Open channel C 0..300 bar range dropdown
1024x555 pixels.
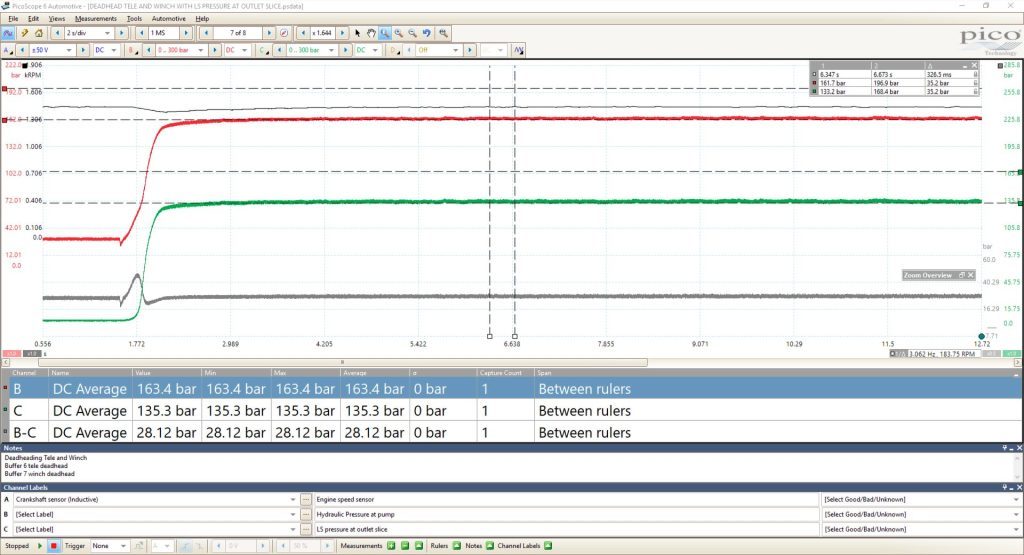(x=331, y=50)
